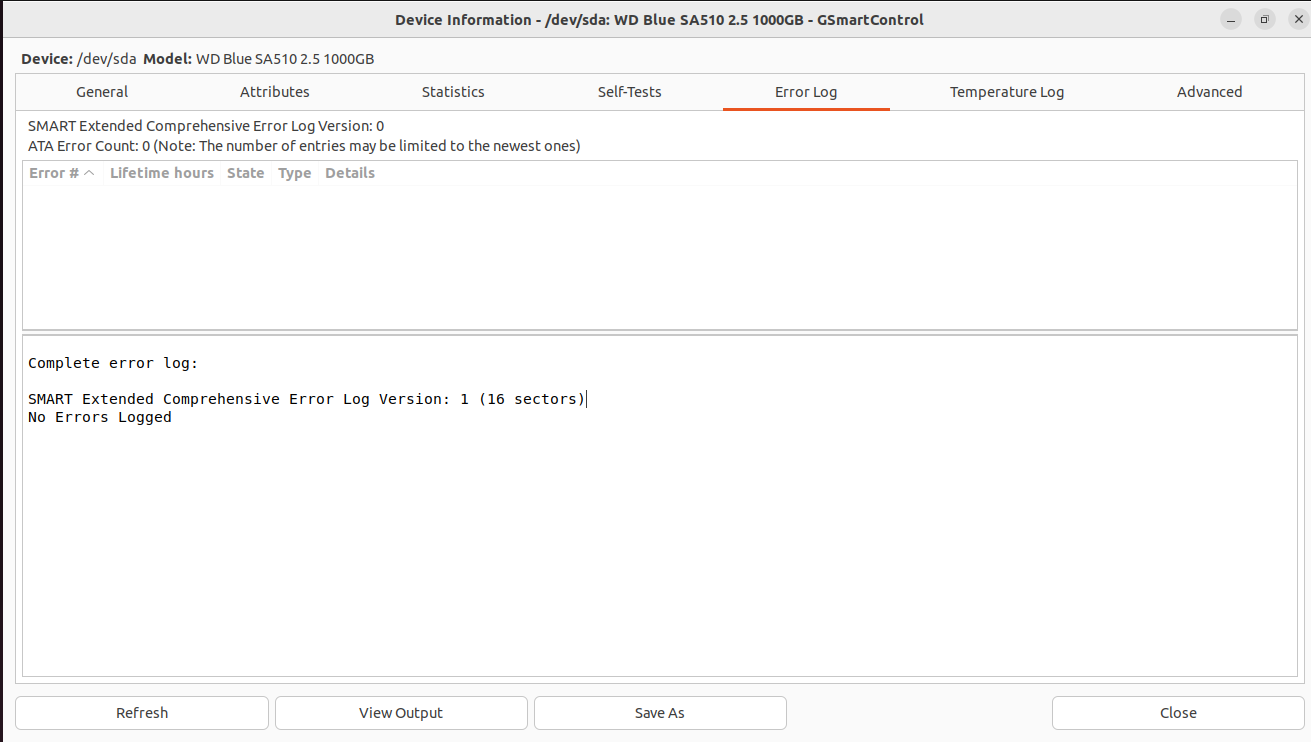Go to the Self-Tests tab
The height and width of the screenshot is (742, 1311).
[630, 92]
